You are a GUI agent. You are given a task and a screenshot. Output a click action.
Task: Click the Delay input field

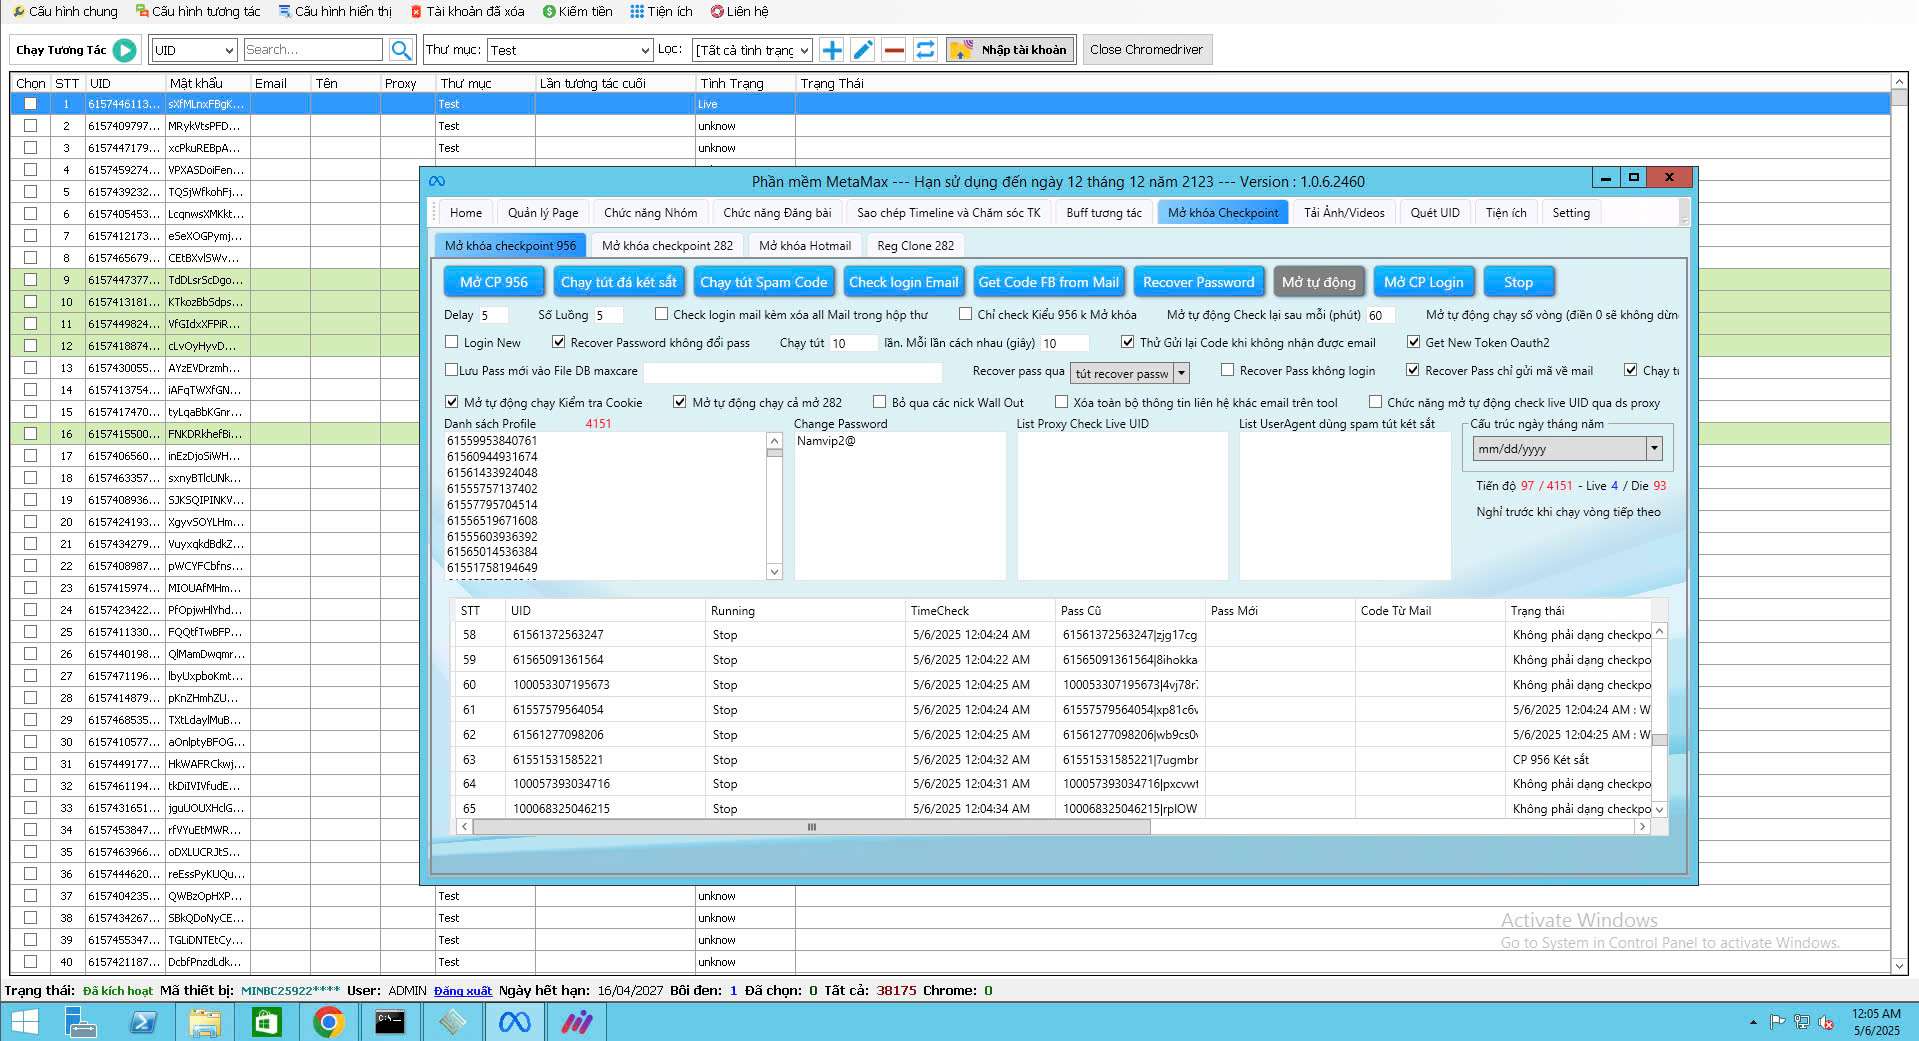492,315
